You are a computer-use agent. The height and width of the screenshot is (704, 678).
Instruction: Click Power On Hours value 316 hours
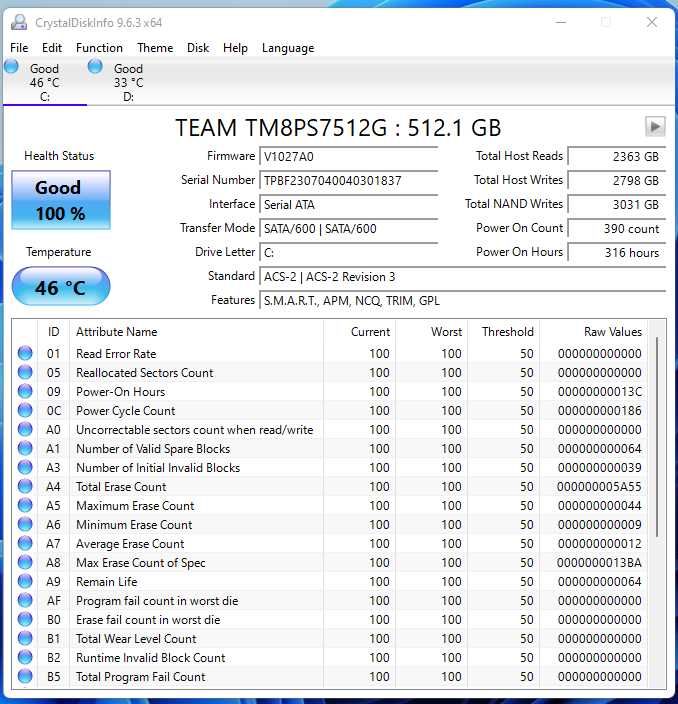click(617, 252)
